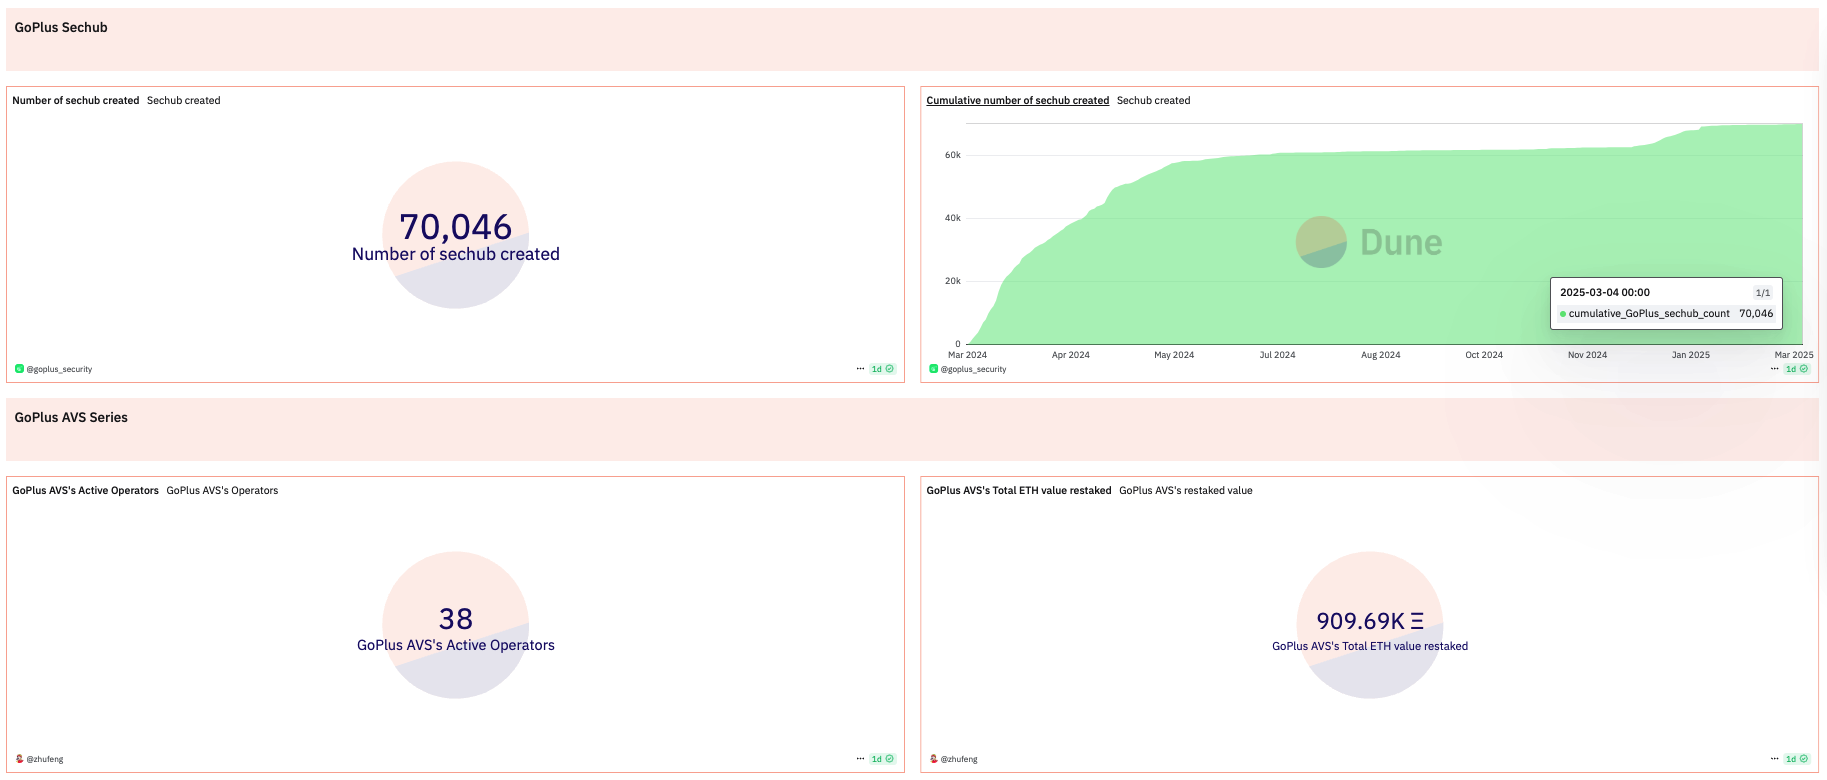Click 'GoPlus AVS's Active Operators' label under 38
1827x780 pixels.
(x=456, y=645)
